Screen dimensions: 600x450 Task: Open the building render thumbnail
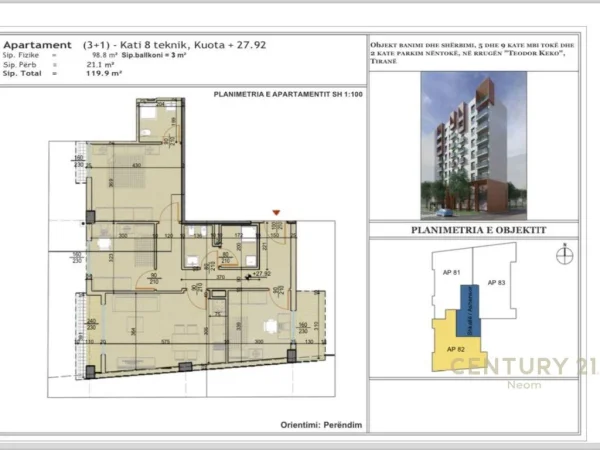(x=468, y=145)
